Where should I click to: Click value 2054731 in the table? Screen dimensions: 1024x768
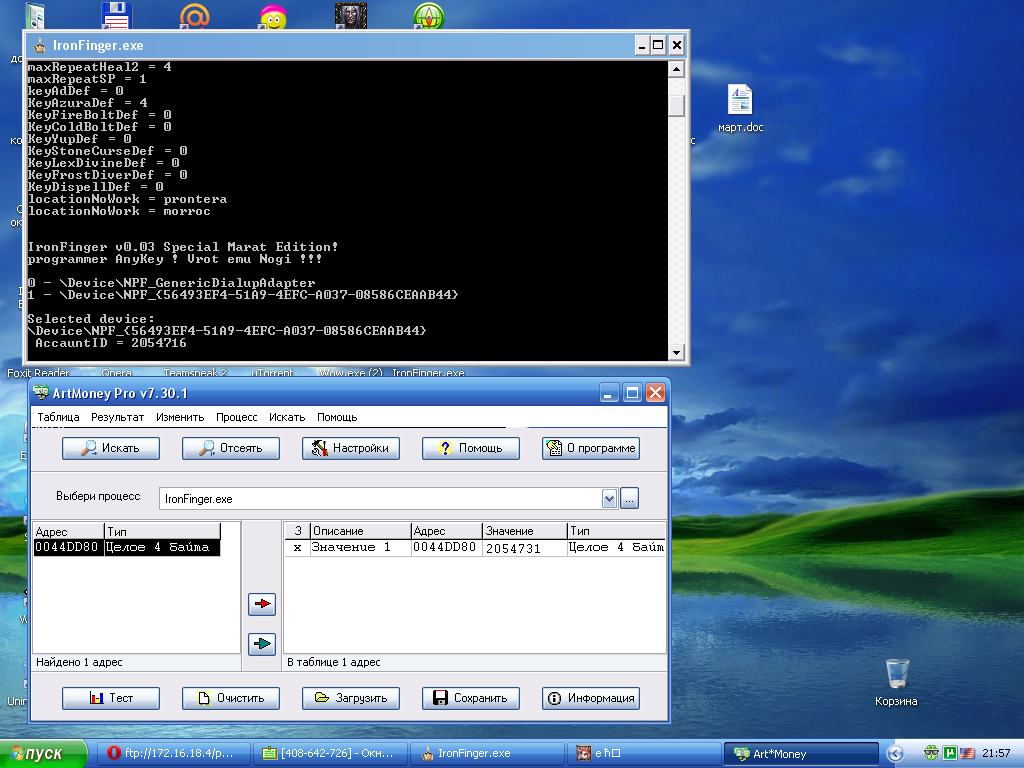click(x=513, y=548)
